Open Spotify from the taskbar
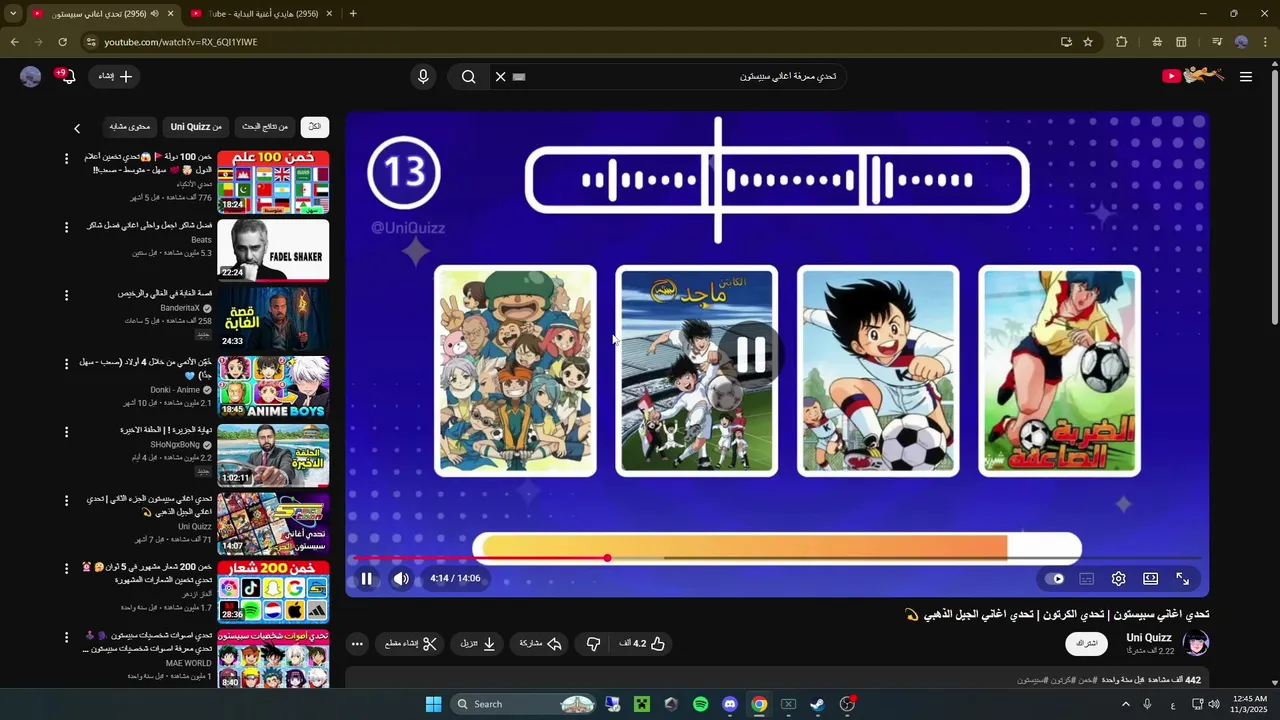The width and height of the screenshot is (1280, 720). pos(700,704)
